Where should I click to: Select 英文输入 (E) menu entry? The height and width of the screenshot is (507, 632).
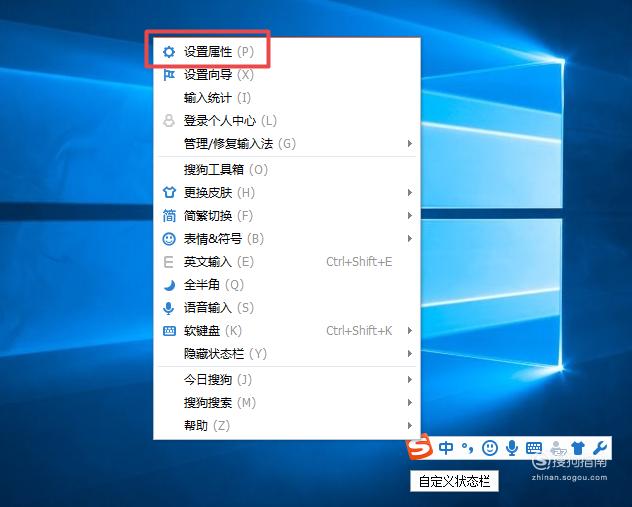point(287,262)
